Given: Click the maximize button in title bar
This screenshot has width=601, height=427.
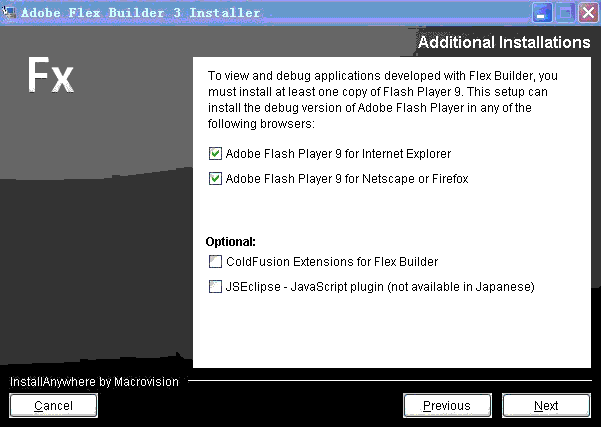Looking at the screenshot, I should [x=565, y=13].
